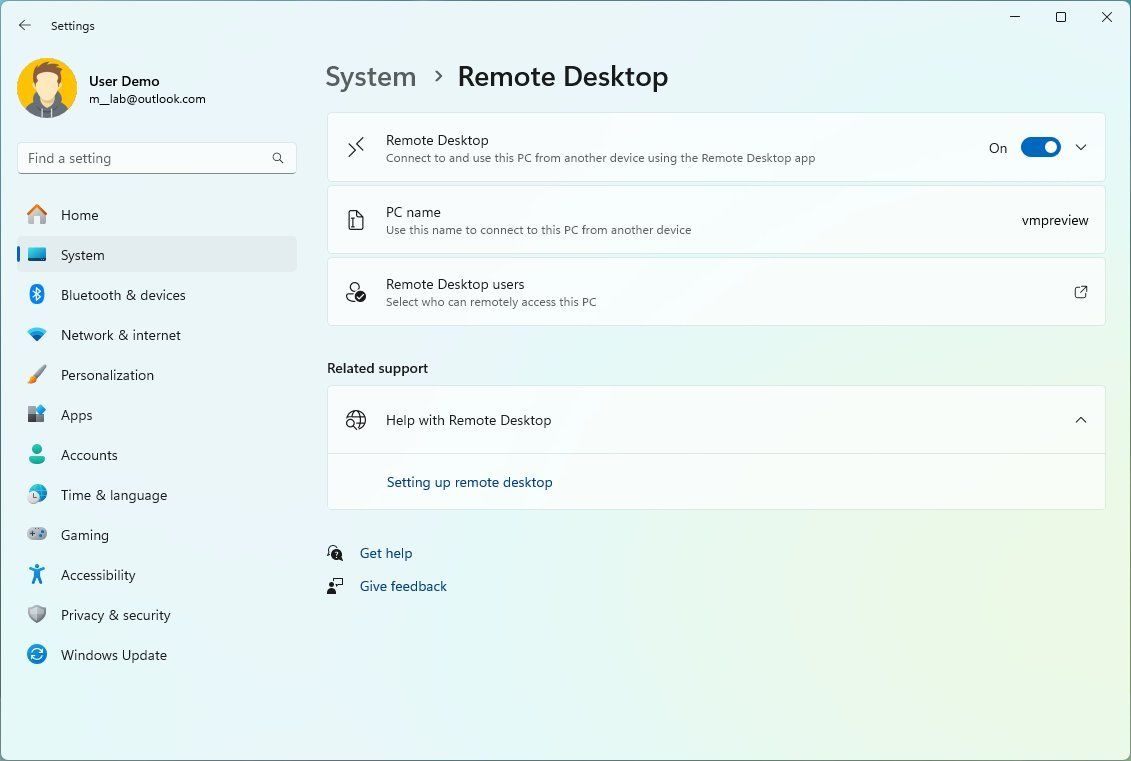1131x761 pixels.
Task: Click the Gaming controller icon
Action: [37, 535]
